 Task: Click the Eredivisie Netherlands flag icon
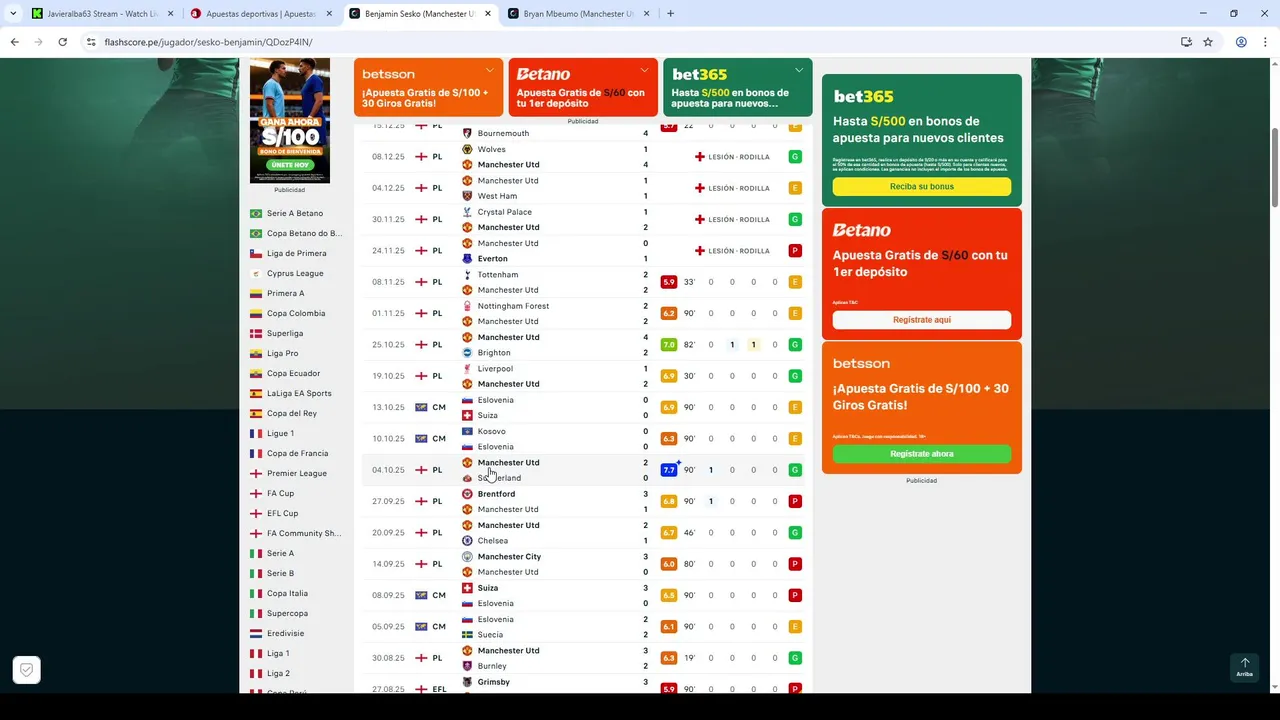pos(256,633)
